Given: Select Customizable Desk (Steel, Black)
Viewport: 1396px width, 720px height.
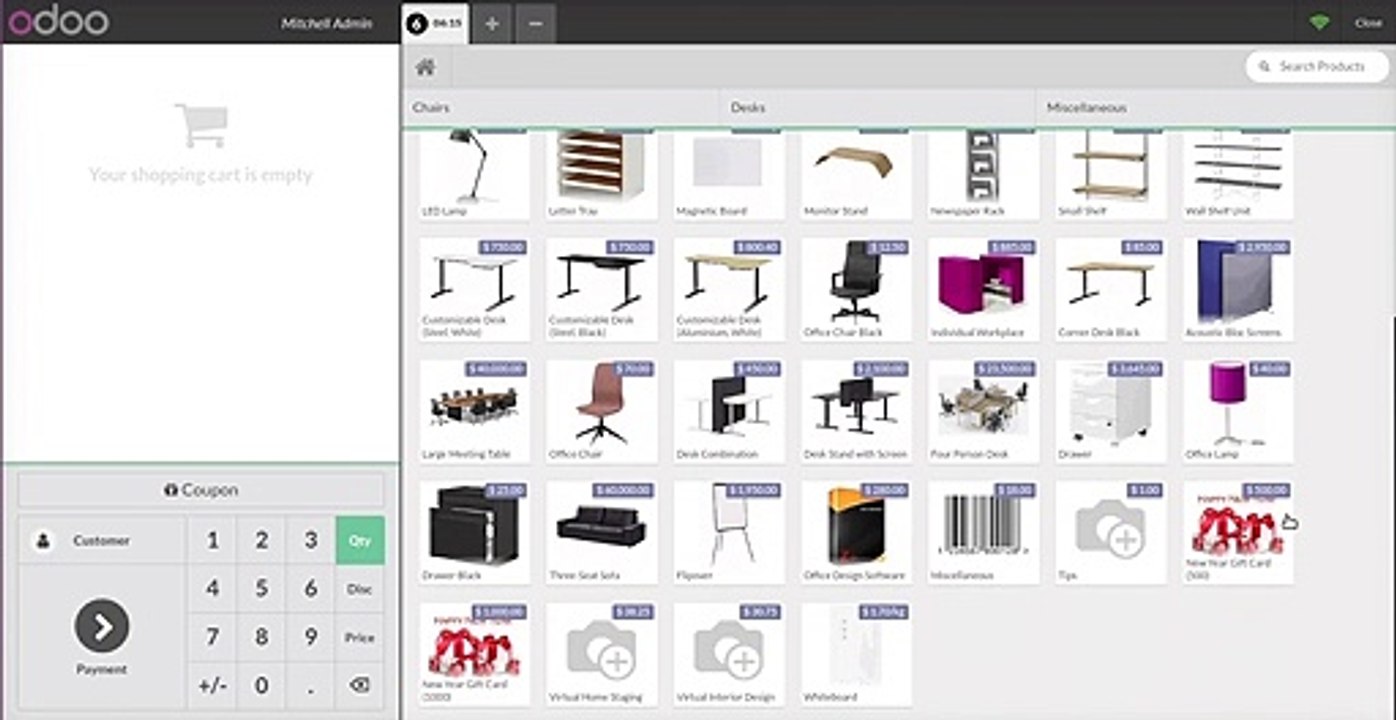Looking at the screenshot, I should (x=601, y=289).
